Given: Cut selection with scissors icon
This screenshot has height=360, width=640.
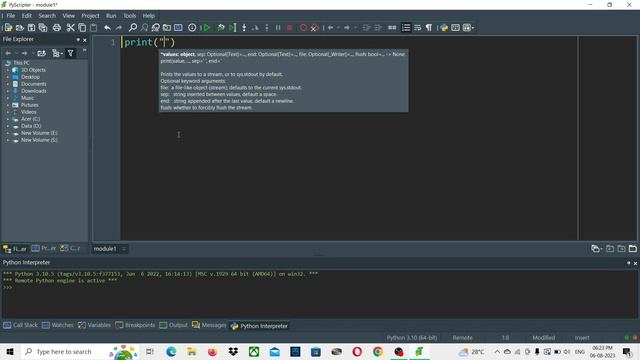Looking at the screenshot, I should pos(71,28).
